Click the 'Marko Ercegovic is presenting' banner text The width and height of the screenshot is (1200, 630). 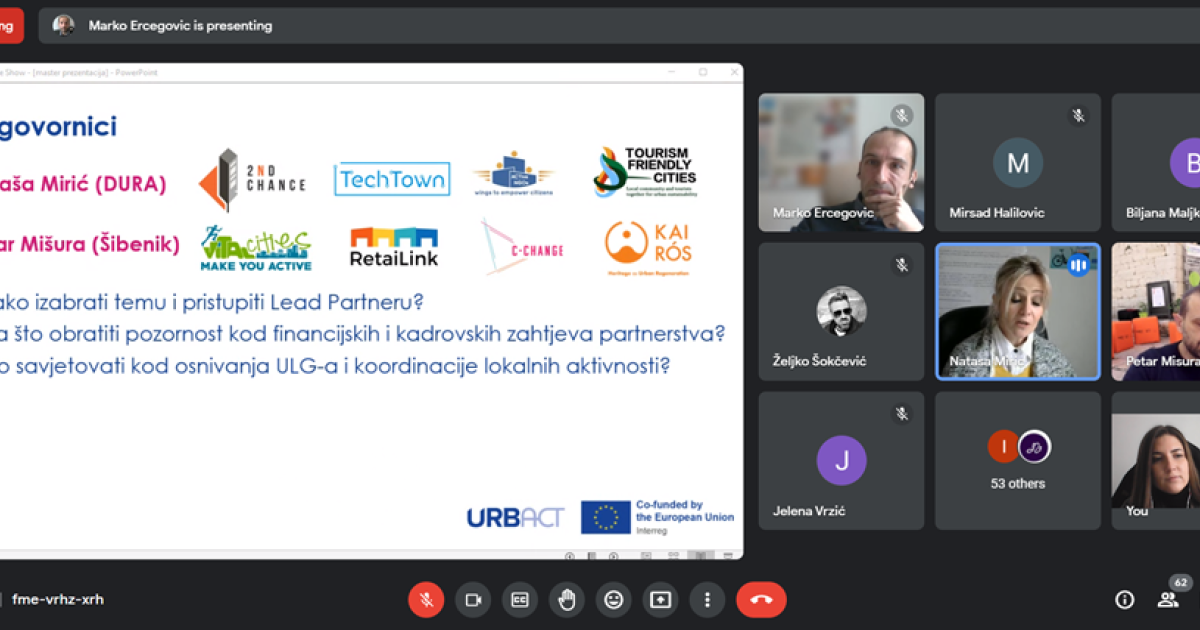[x=180, y=26]
